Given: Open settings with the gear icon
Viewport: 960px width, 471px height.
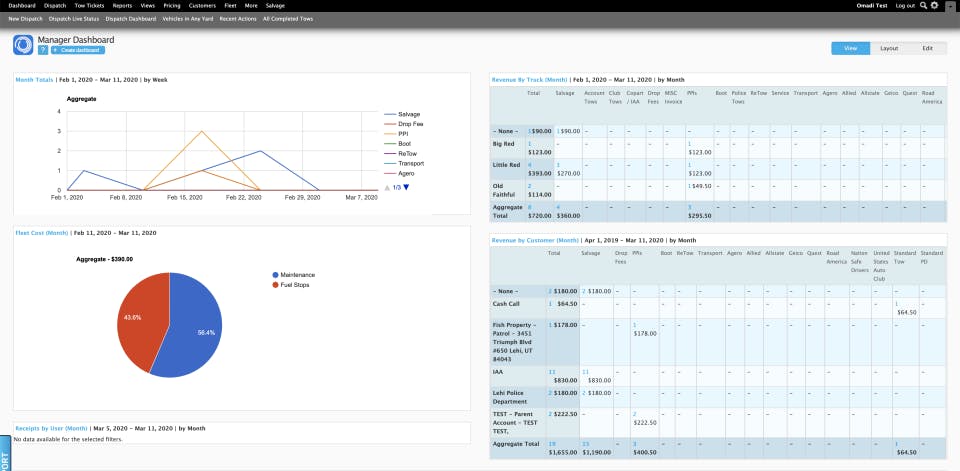Looking at the screenshot, I should (x=934, y=6).
